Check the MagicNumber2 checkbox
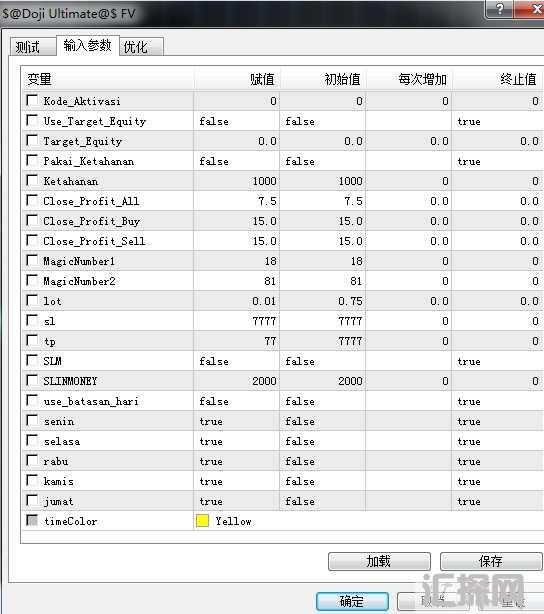Image resolution: width=544 pixels, height=614 pixels. click(32, 280)
